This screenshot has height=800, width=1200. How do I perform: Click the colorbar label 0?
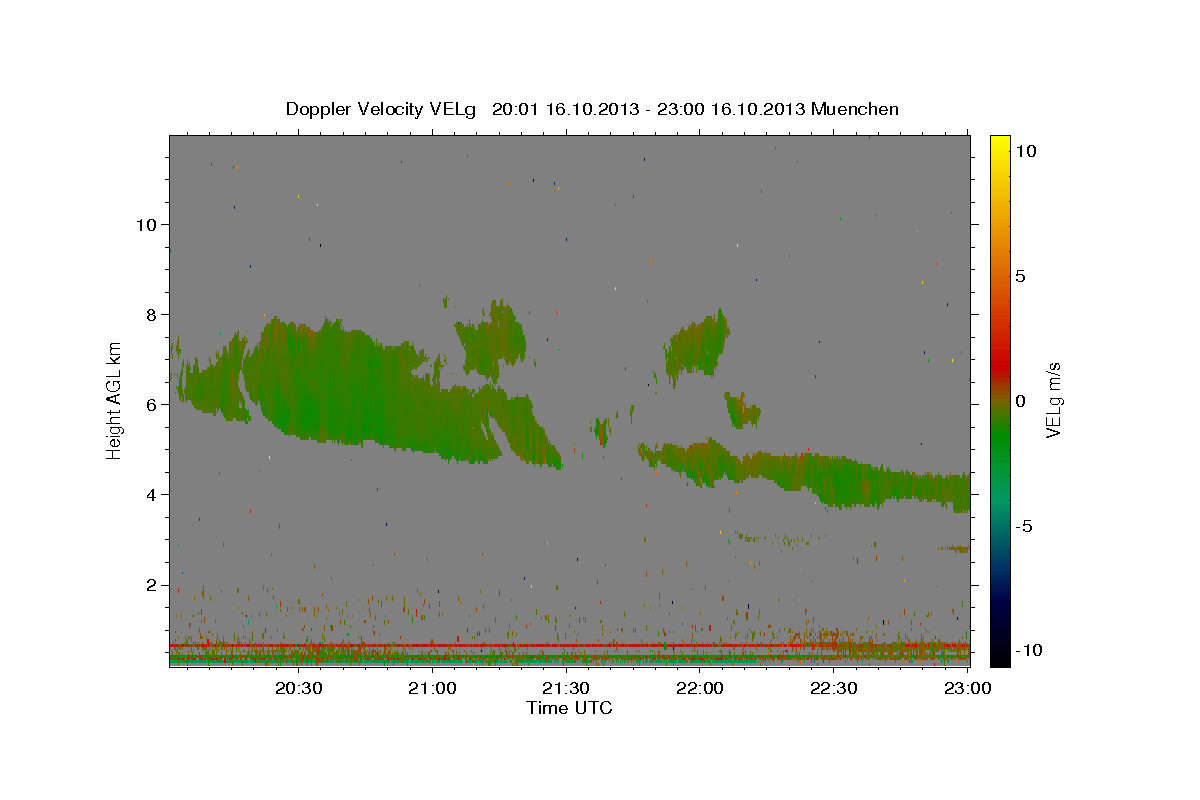coord(1020,401)
